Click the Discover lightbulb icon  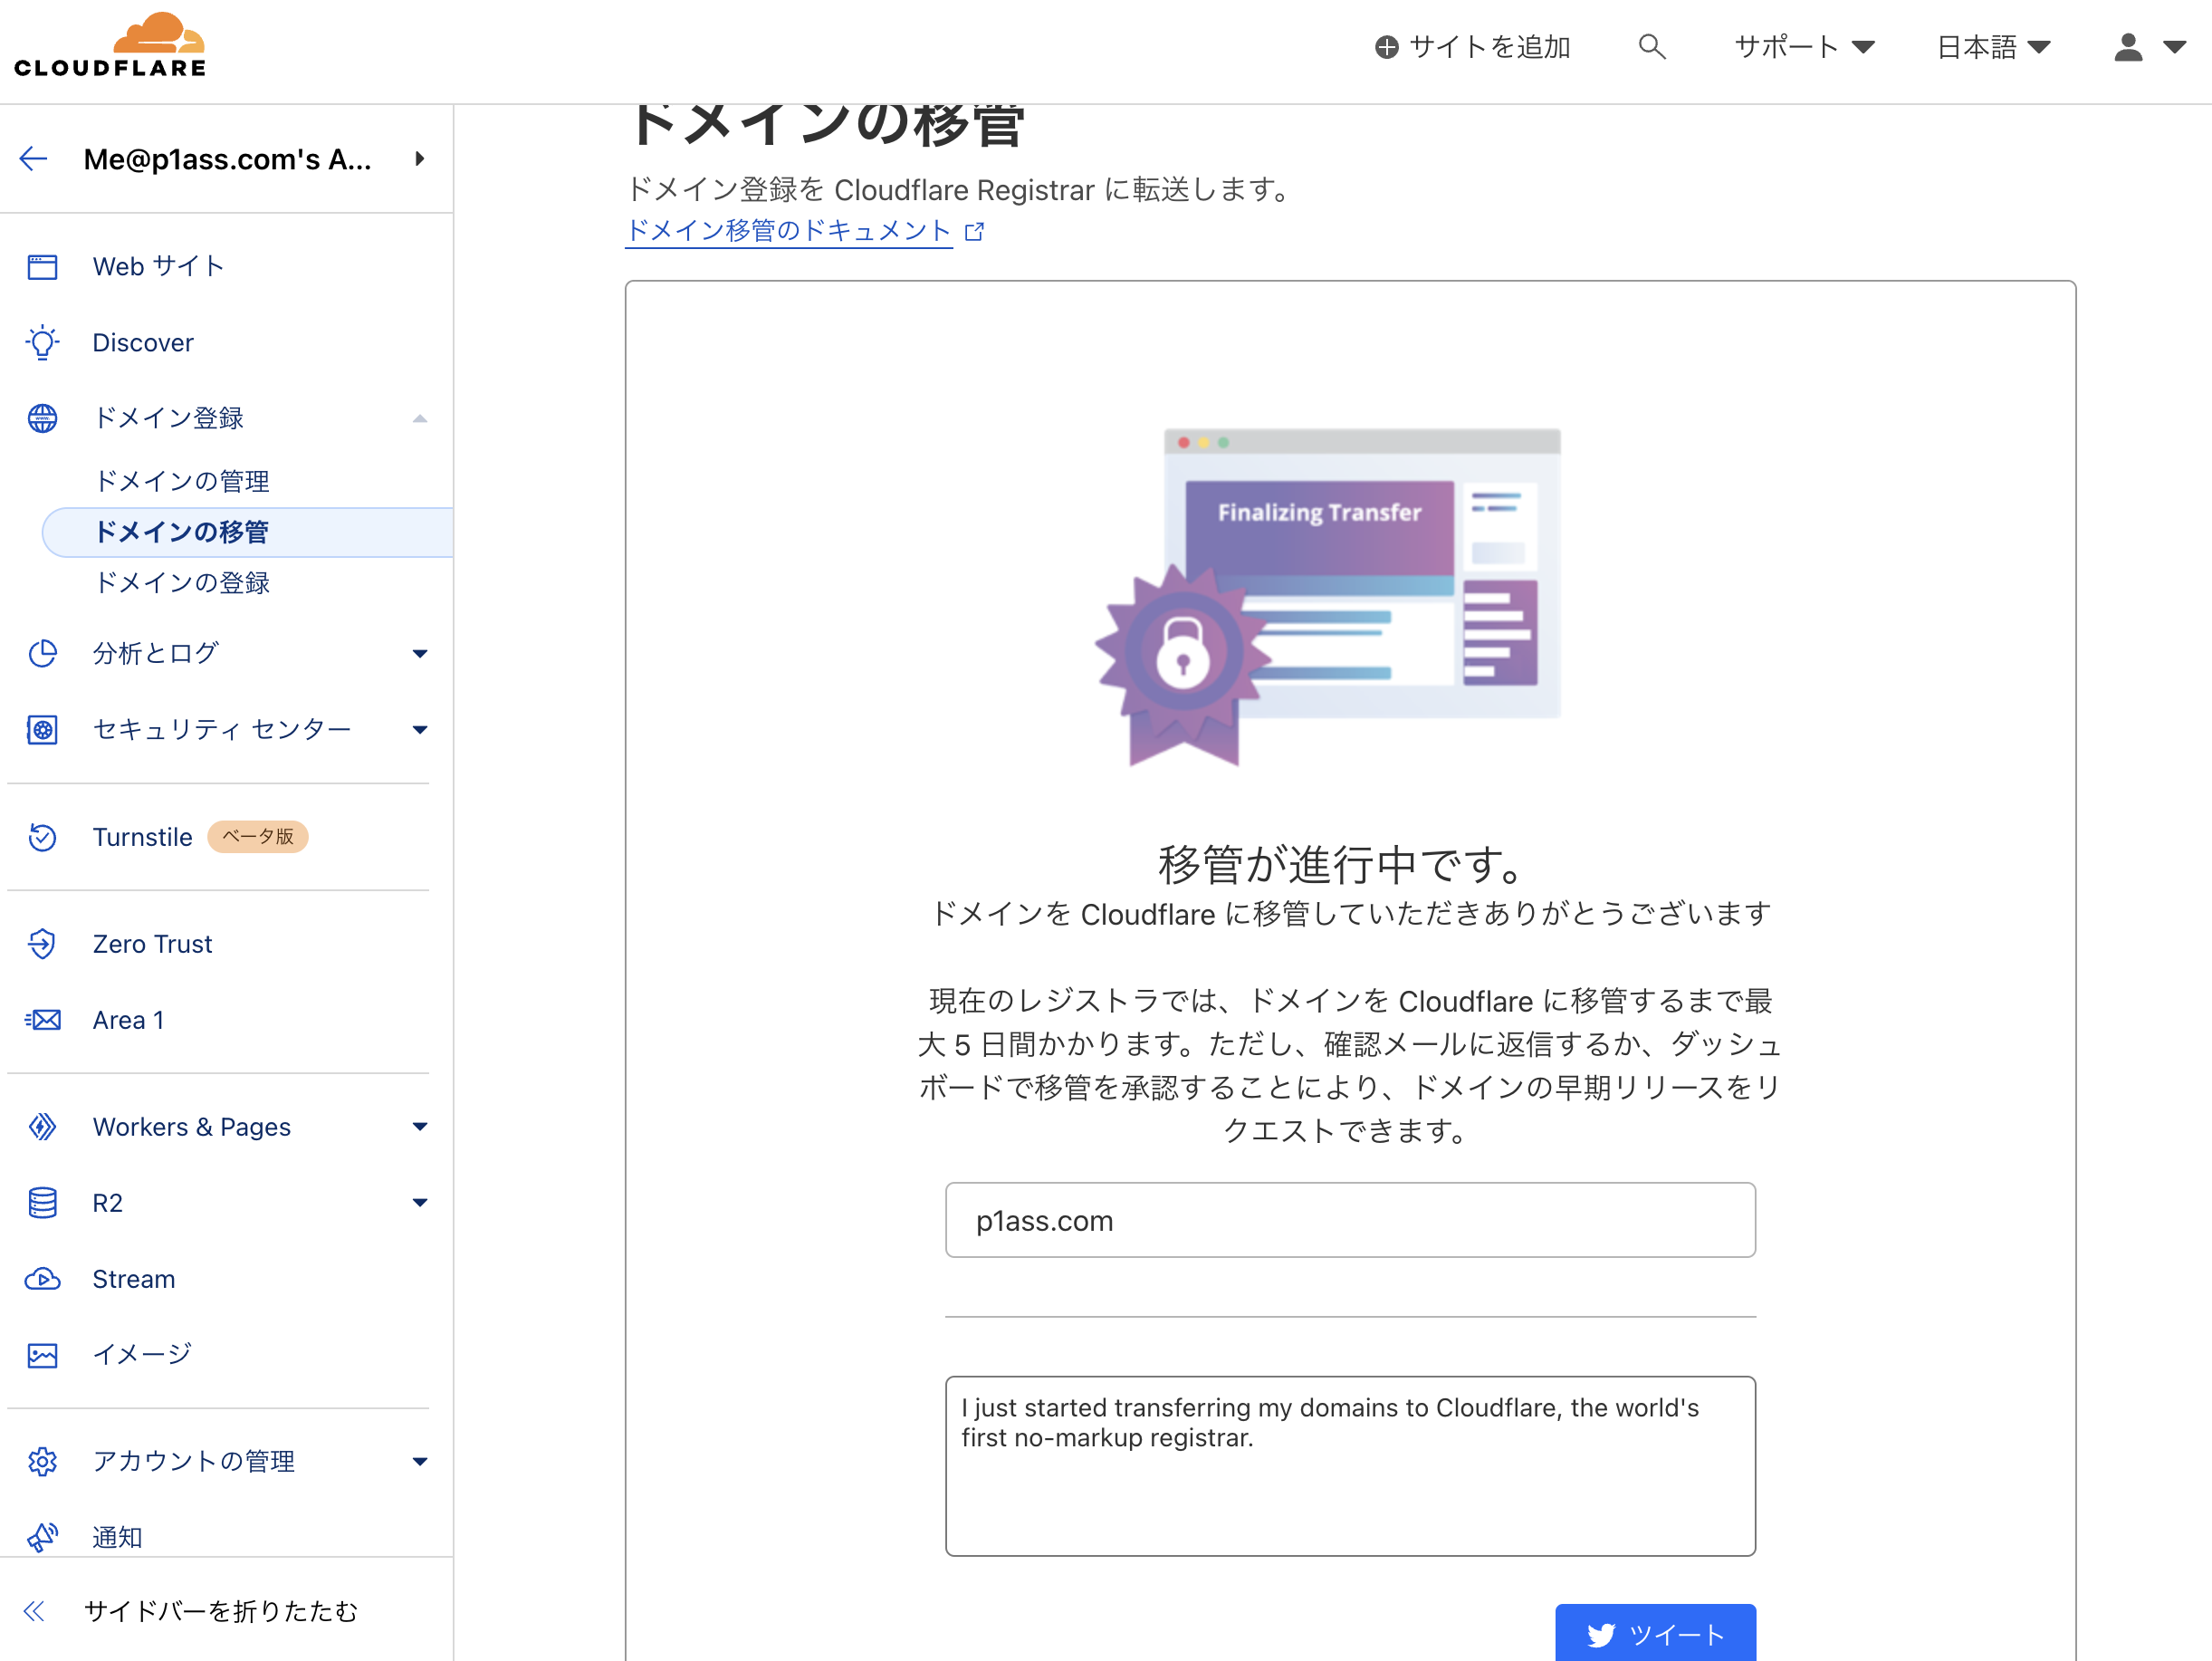point(42,342)
